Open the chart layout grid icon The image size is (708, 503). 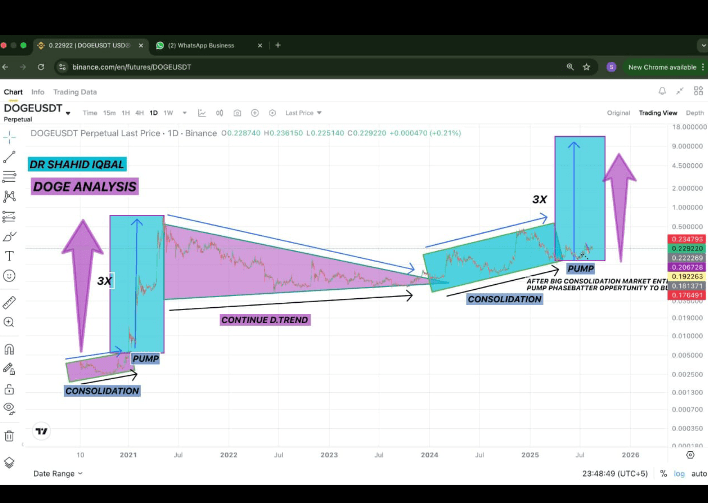[x=698, y=91]
